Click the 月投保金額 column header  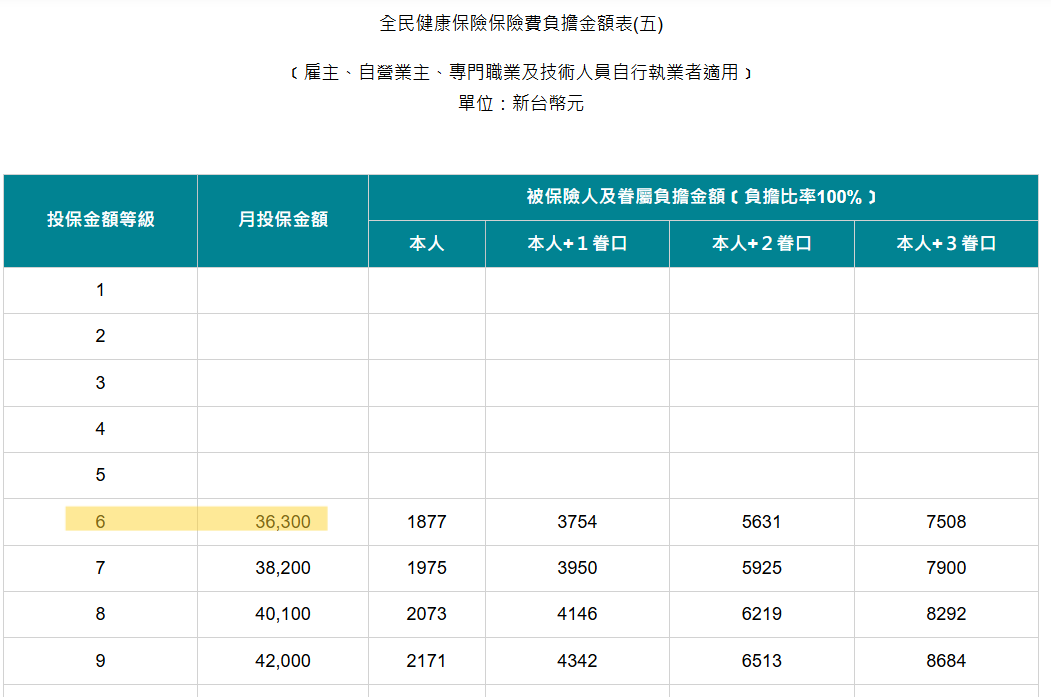pyautogui.click(x=282, y=220)
